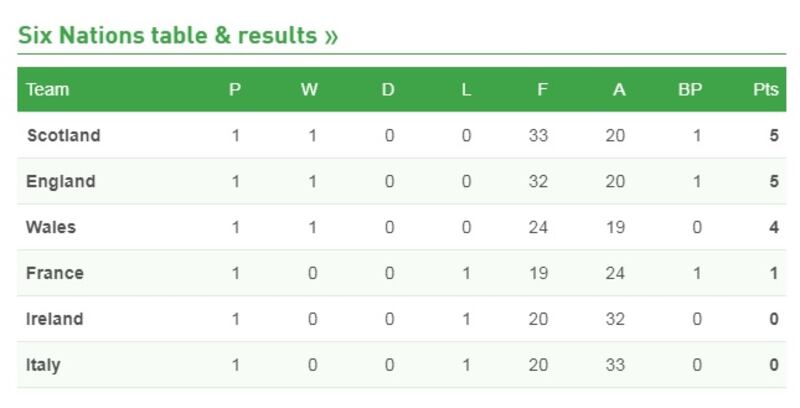The height and width of the screenshot is (408, 800).
Task: Click the W (won) column header
Action: pos(310,90)
